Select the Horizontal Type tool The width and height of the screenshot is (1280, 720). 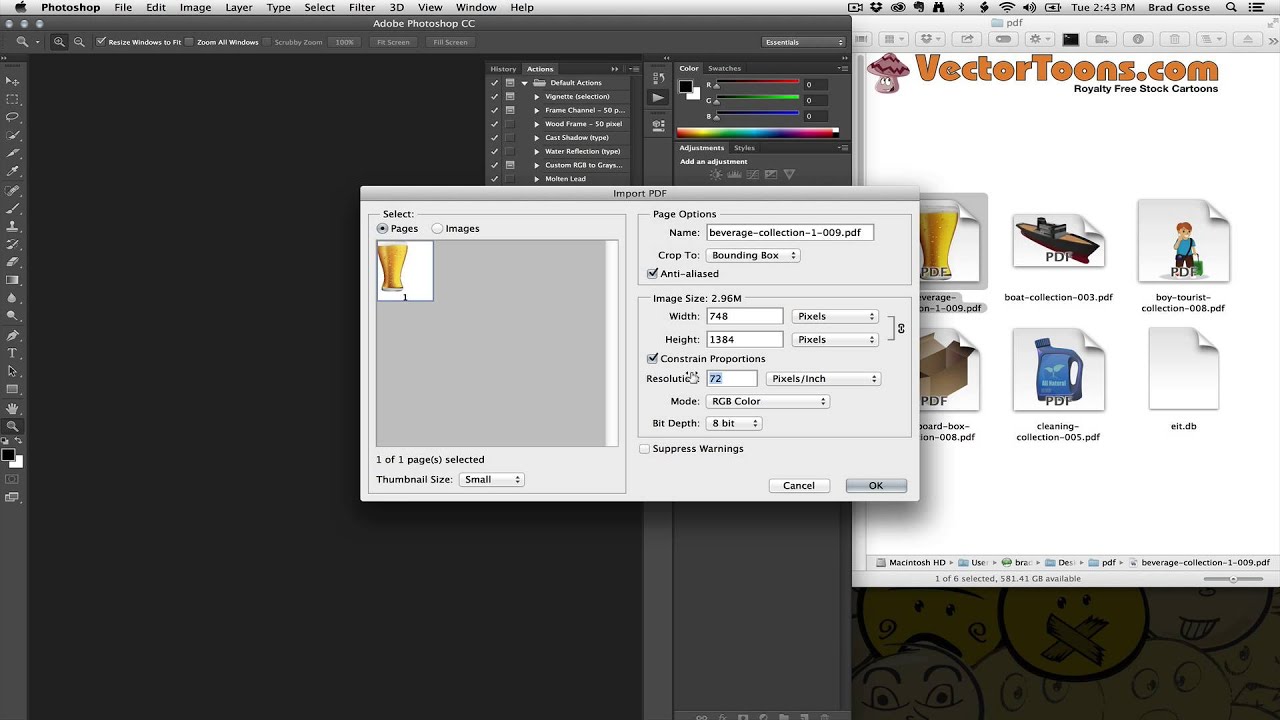pos(13,353)
